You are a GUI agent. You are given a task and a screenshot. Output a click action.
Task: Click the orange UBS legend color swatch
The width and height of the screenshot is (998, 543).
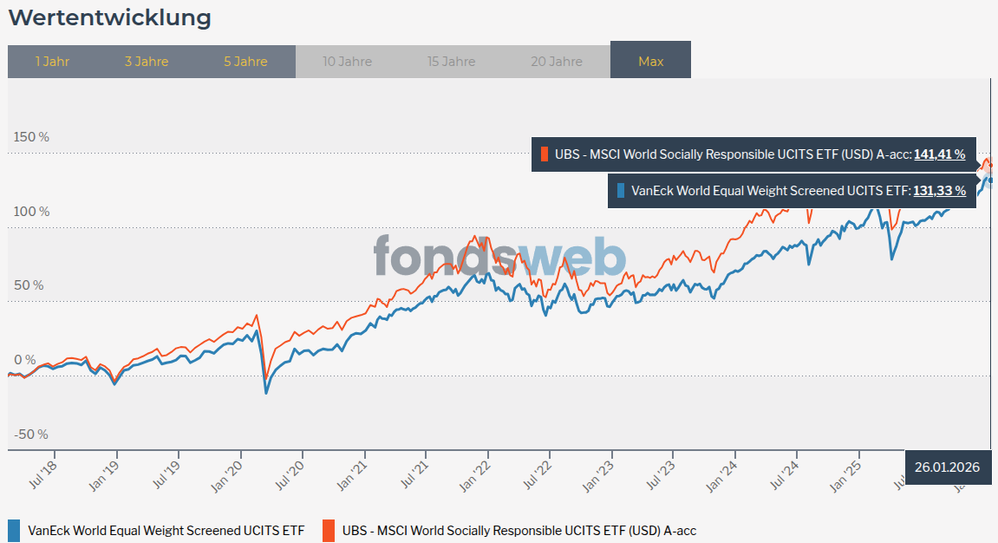tap(328, 531)
